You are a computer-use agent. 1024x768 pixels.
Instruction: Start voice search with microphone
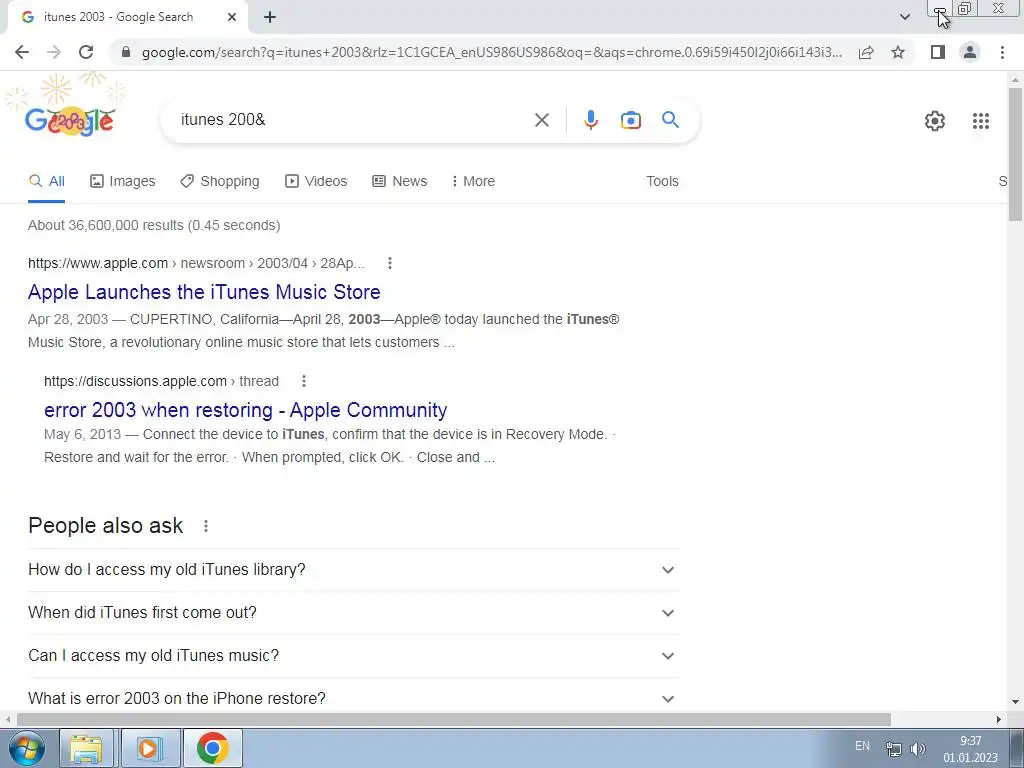(590, 120)
